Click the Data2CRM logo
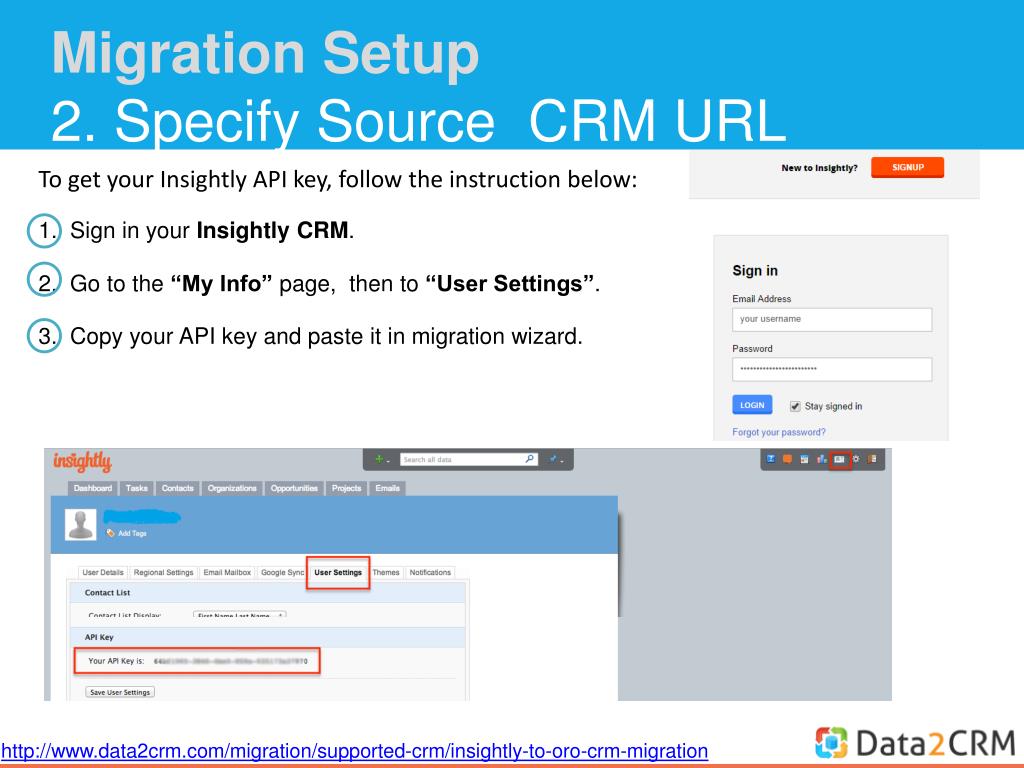The height and width of the screenshot is (768, 1024). (915, 743)
